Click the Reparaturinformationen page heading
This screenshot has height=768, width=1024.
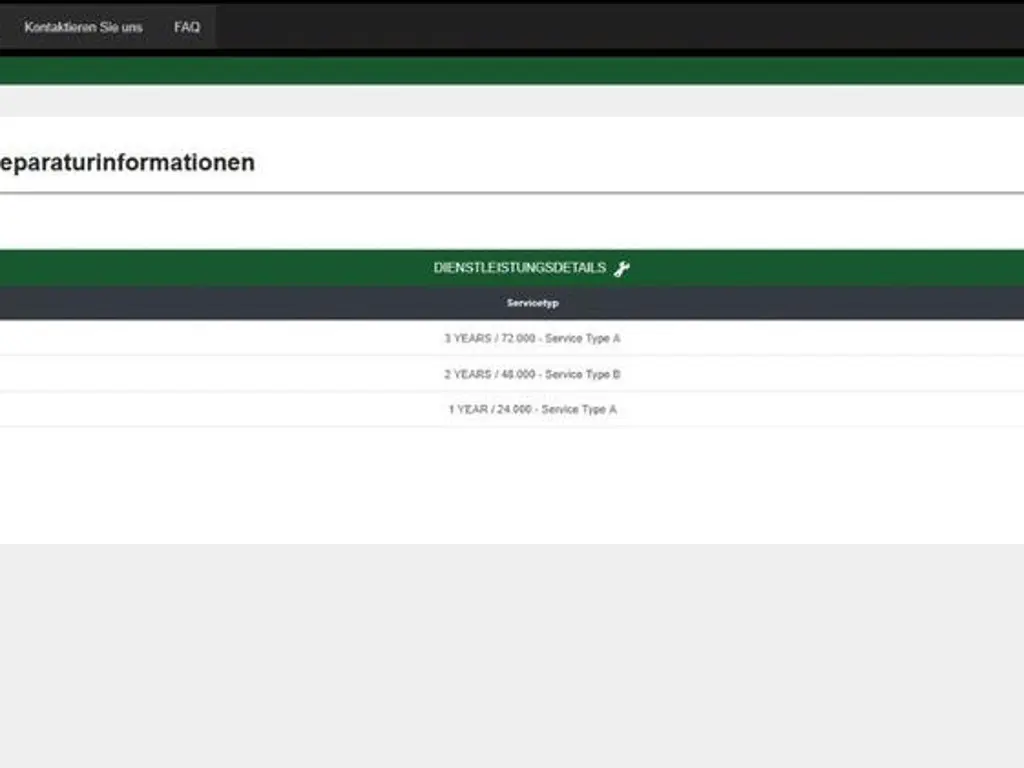pos(127,162)
